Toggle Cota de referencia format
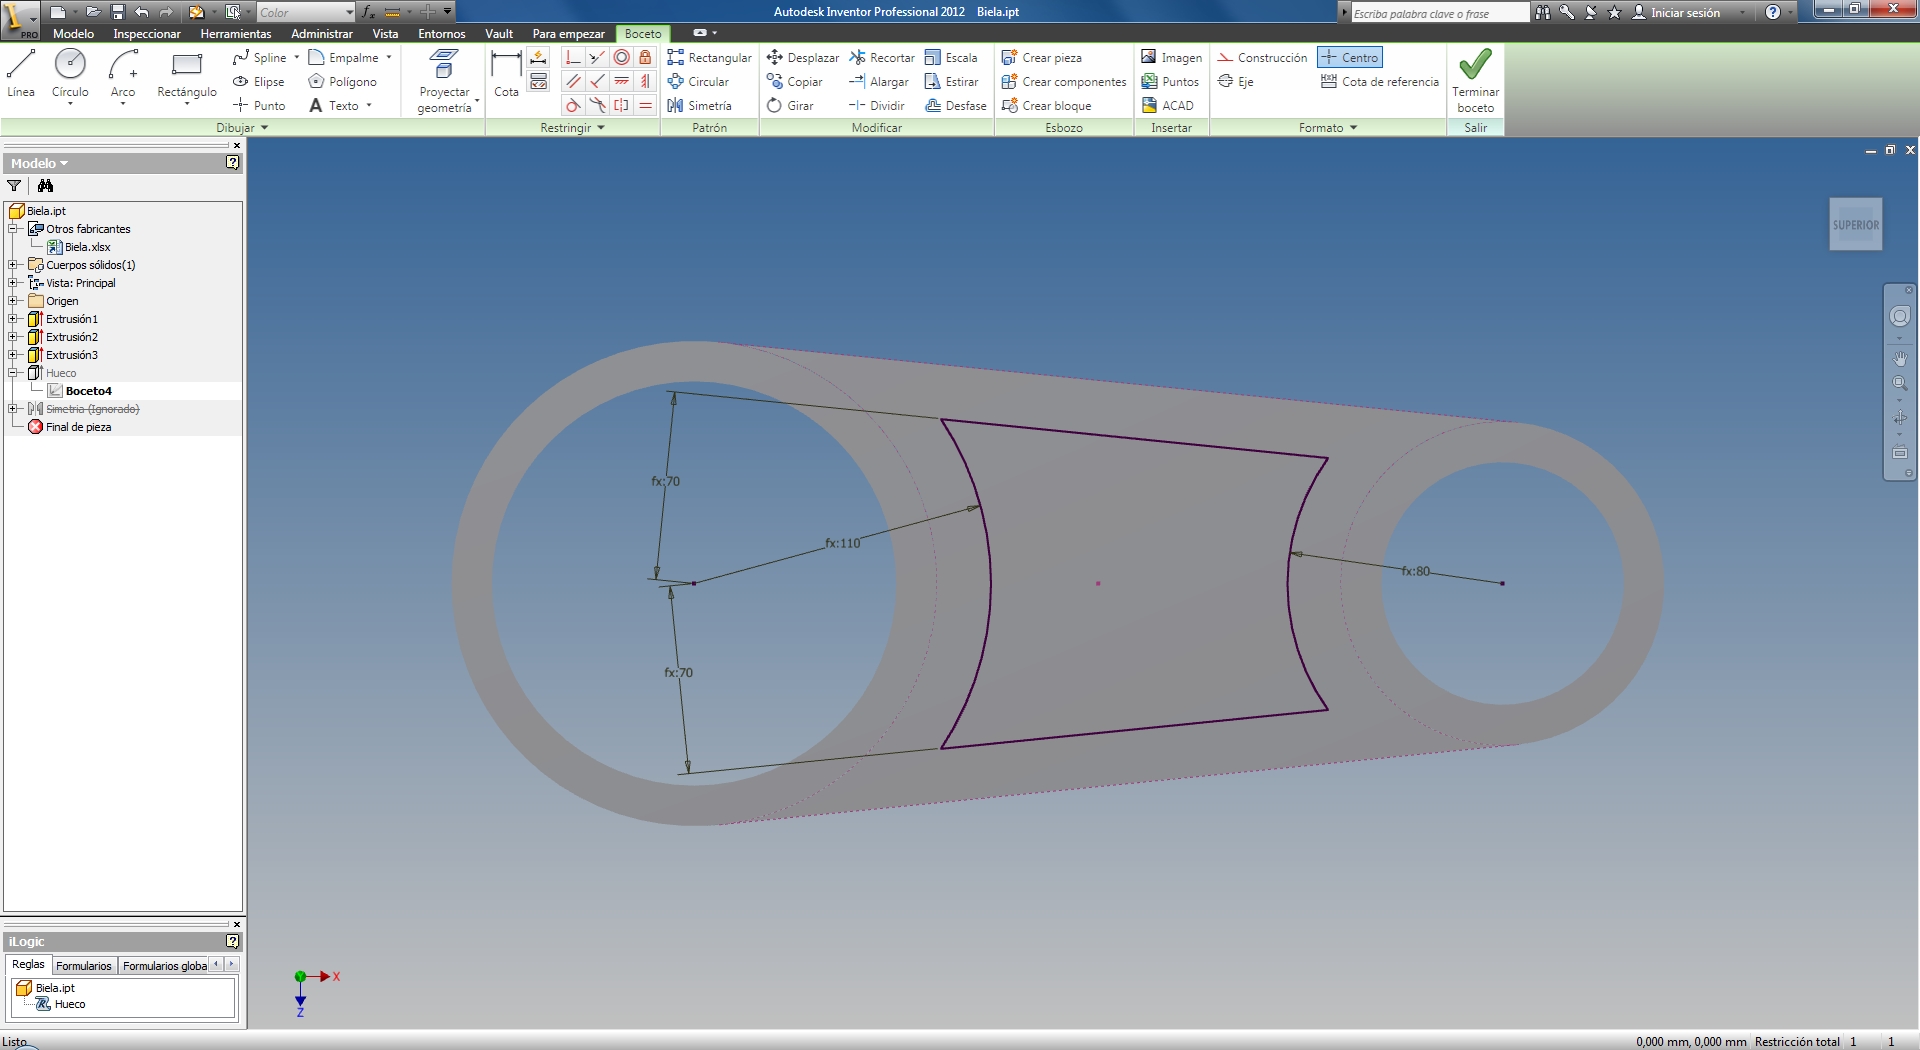 coord(1380,82)
